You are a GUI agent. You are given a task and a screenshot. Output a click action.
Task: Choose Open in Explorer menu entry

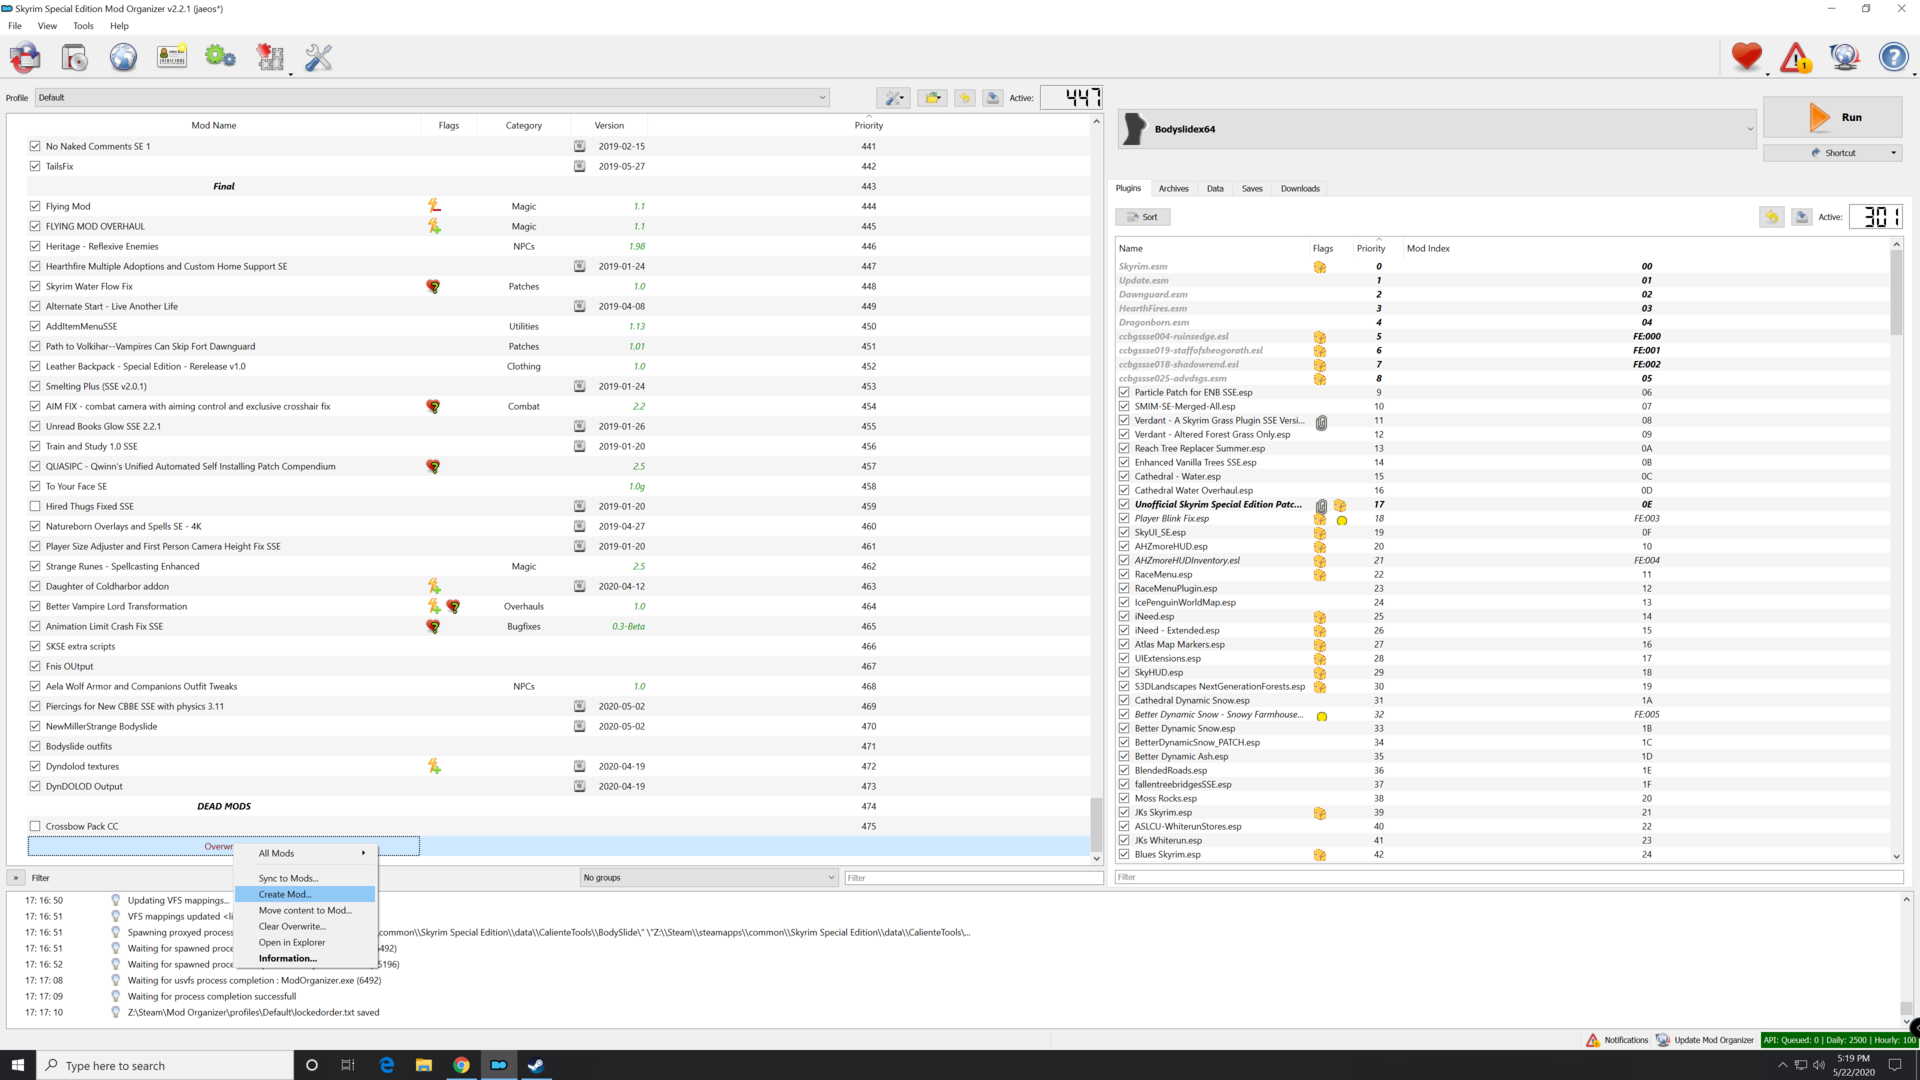305,942
